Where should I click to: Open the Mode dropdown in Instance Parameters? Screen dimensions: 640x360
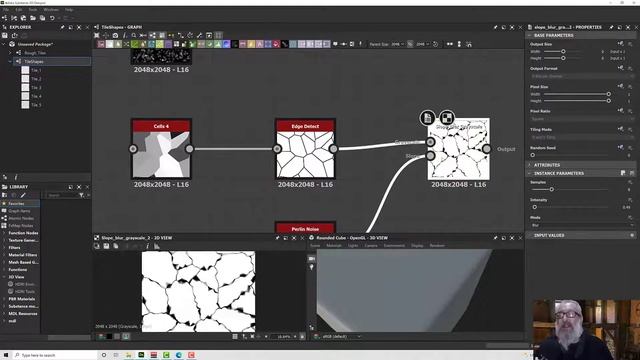pos(582,225)
